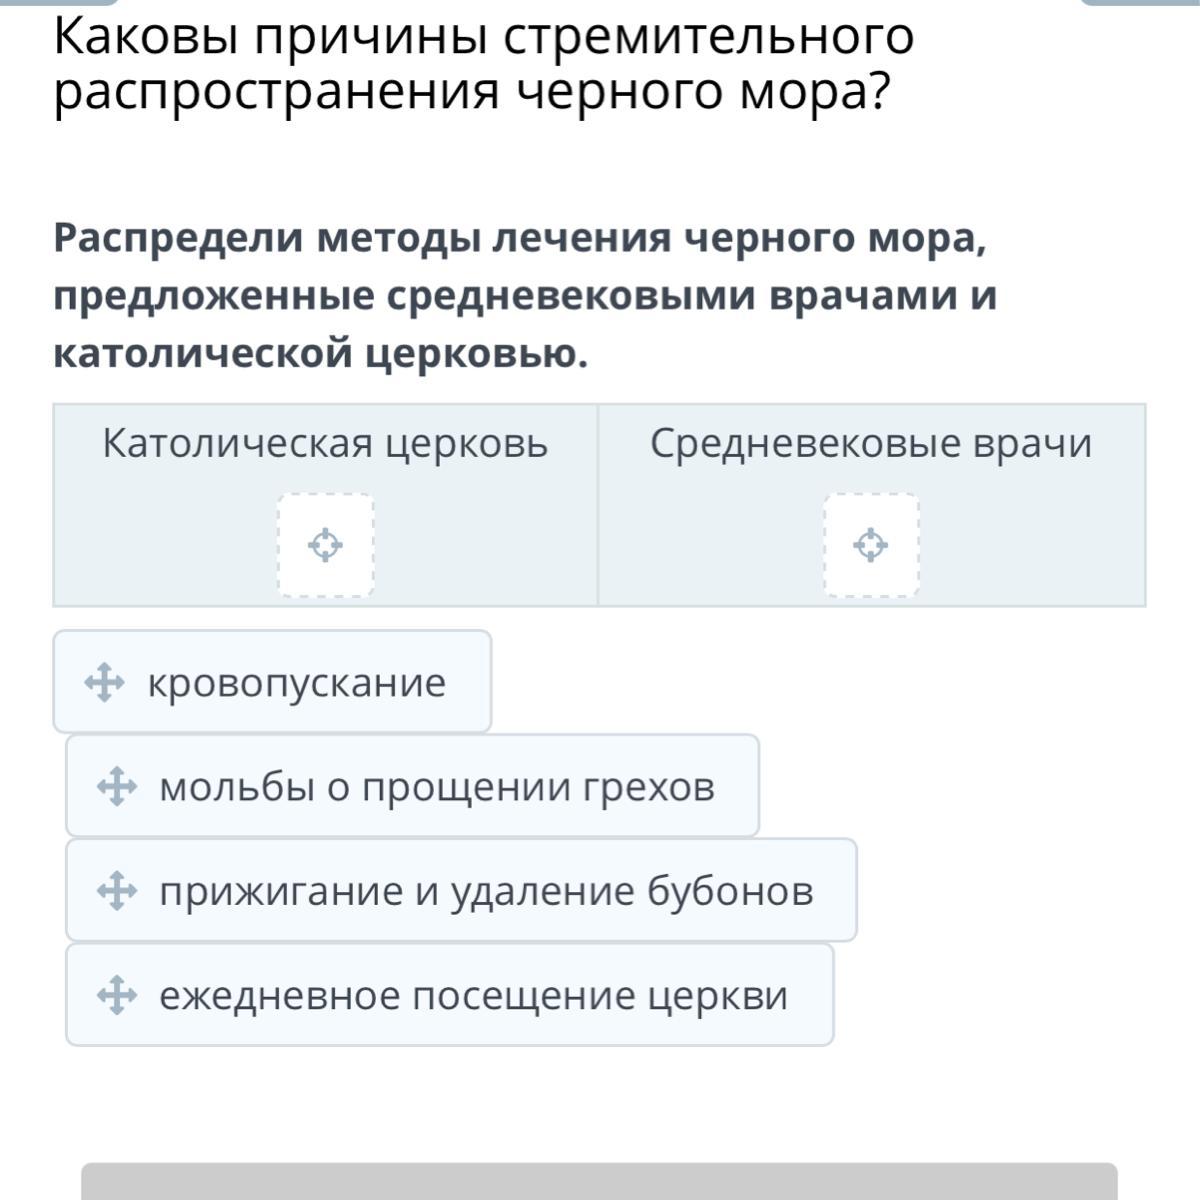Image resolution: width=1200 pixels, height=1200 pixels.
Task: Select the ежедневное посещение церкви card
Action: (450, 995)
